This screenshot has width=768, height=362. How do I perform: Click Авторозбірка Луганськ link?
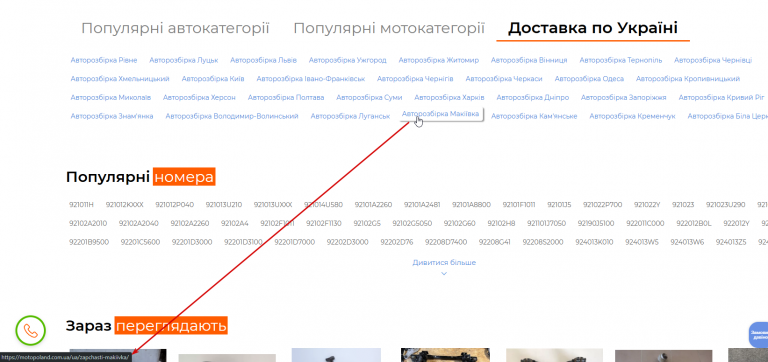click(350, 116)
